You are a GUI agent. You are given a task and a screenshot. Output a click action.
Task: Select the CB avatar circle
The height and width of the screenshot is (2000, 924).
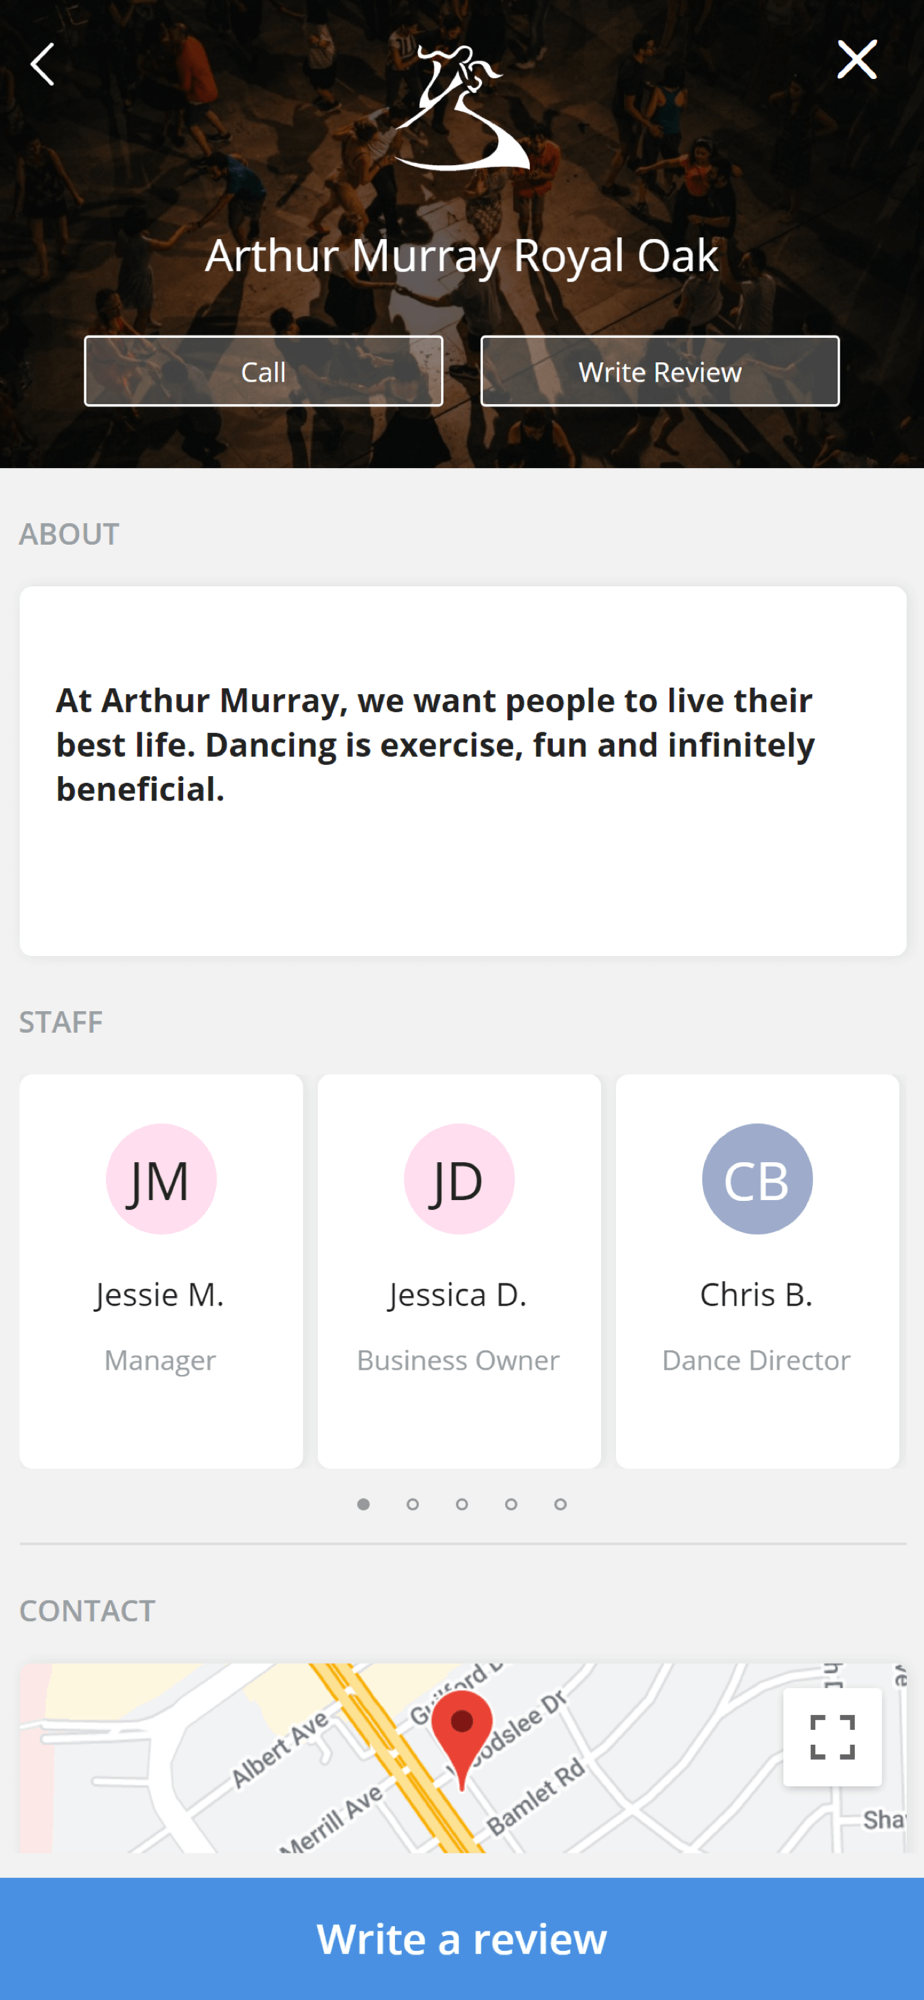pos(757,1179)
